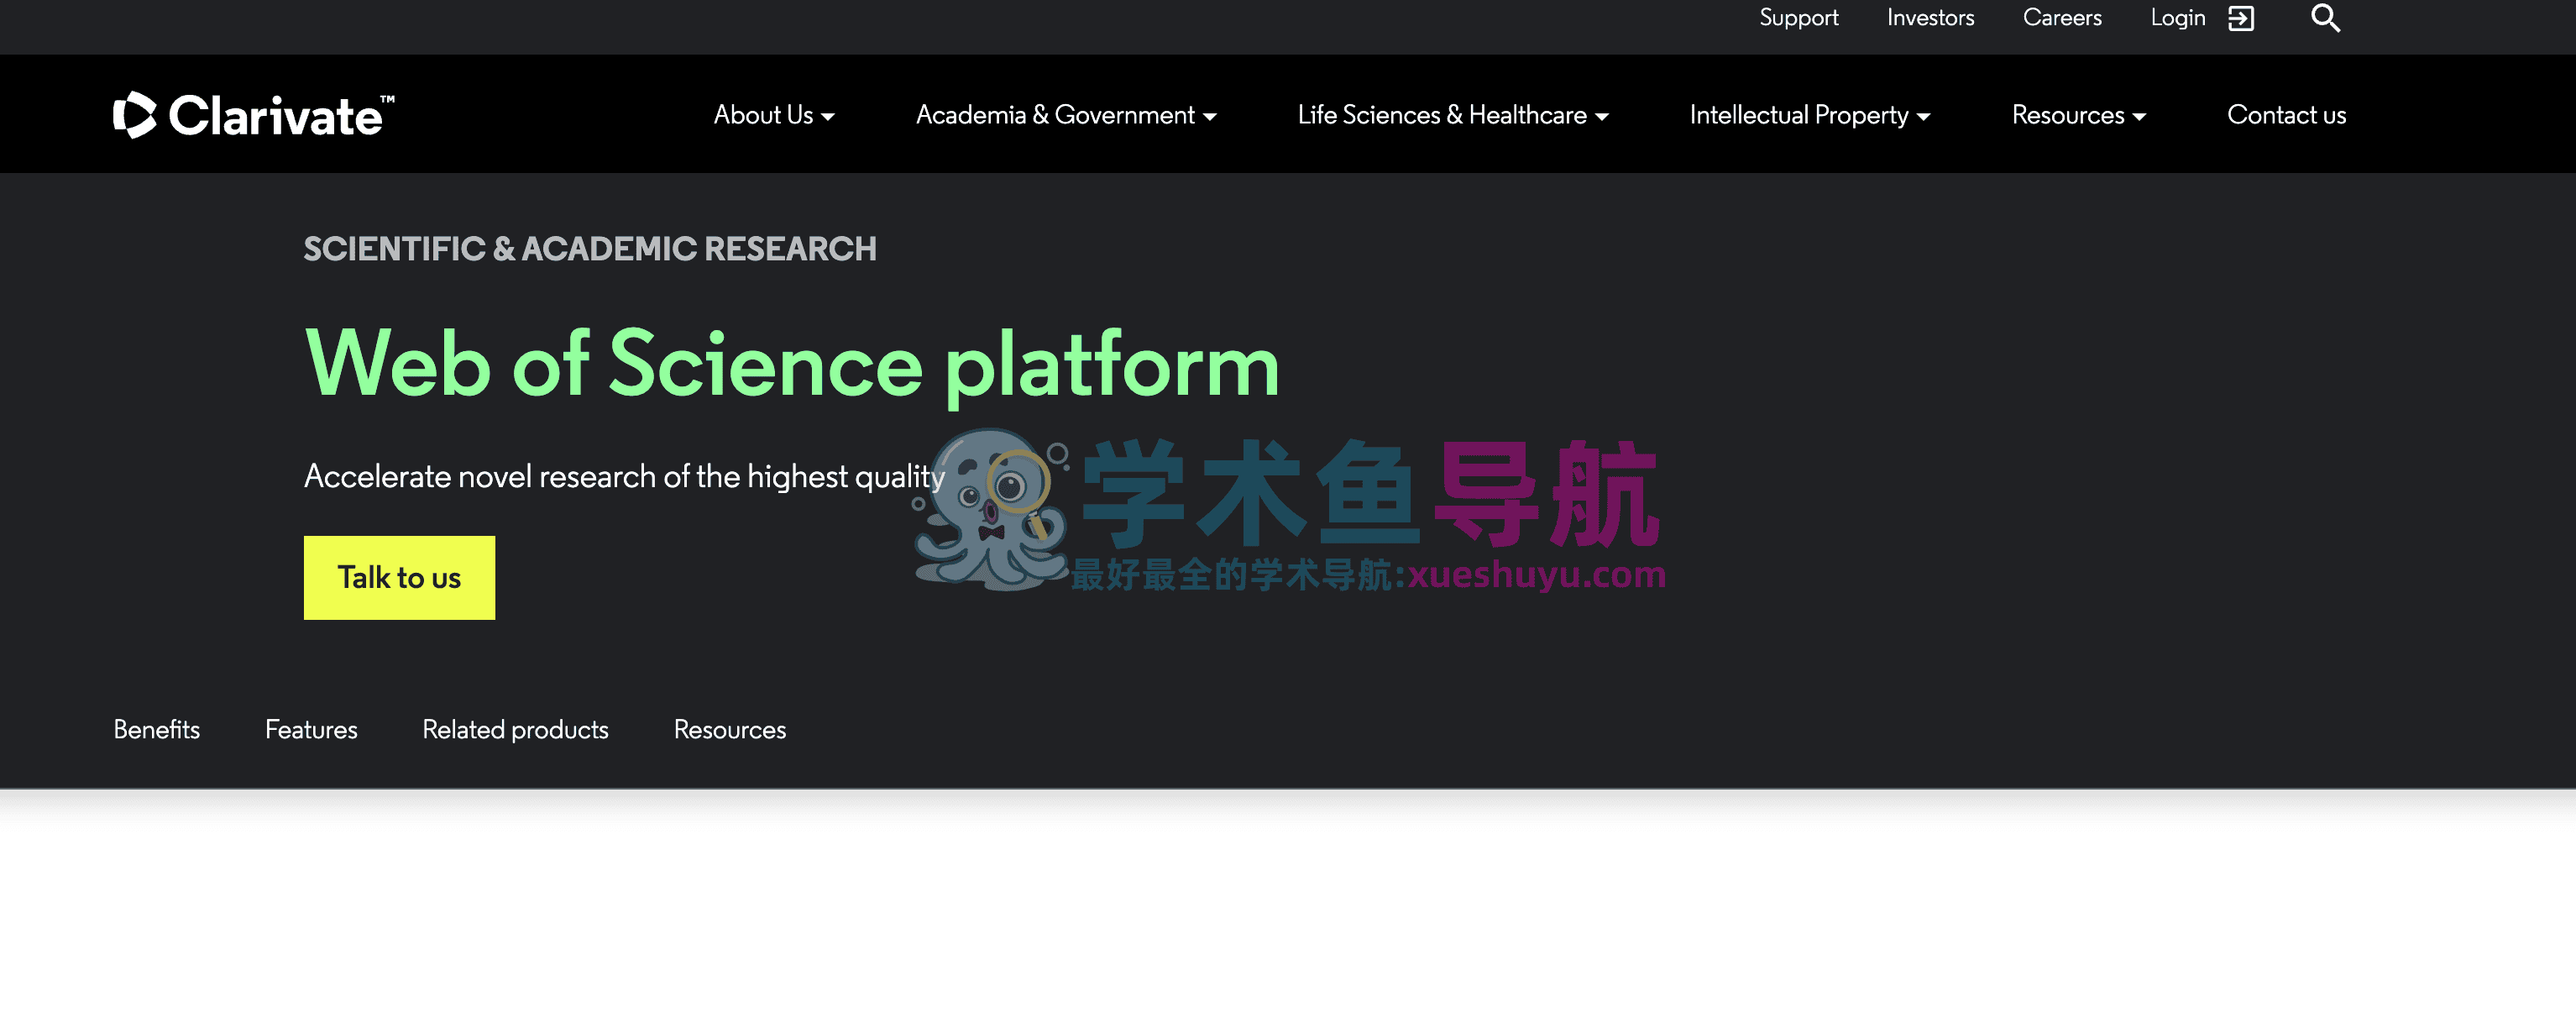The height and width of the screenshot is (1018, 2576).
Task: Go to the Careers page
Action: [2062, 17]
